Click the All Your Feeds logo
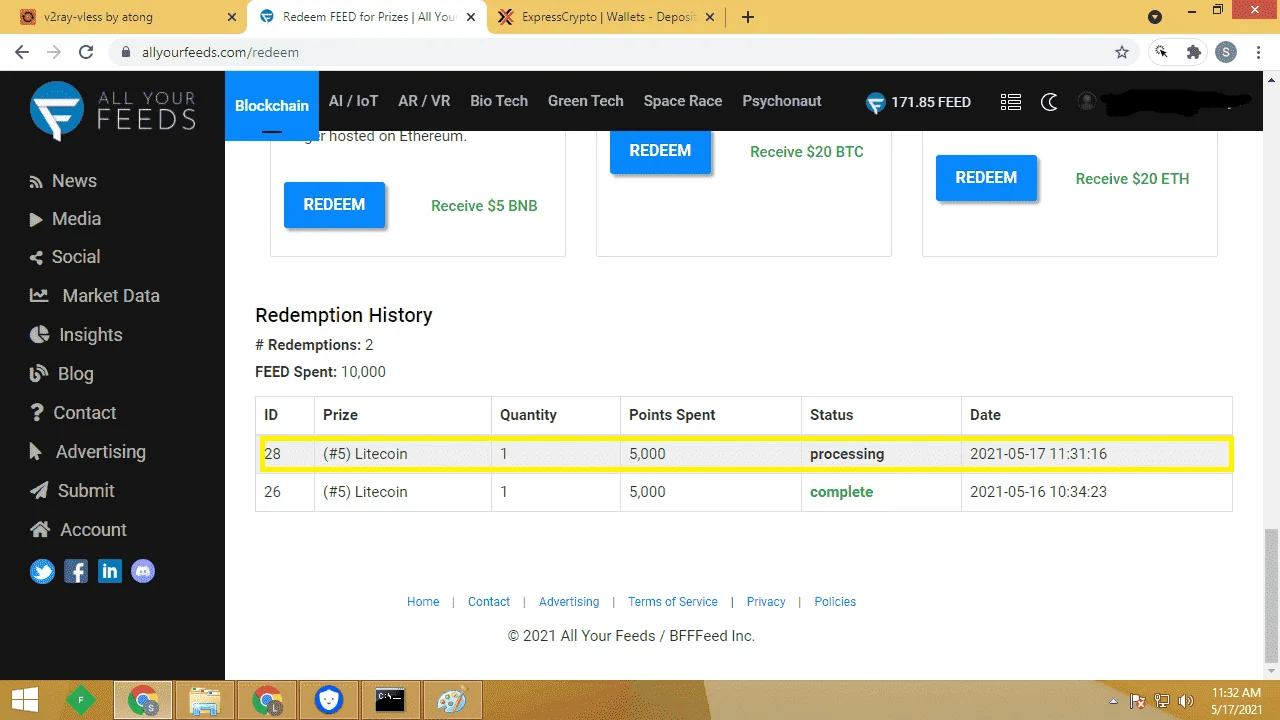Image resolution: width=1280 pixels, height=720 pixels. 112,111
